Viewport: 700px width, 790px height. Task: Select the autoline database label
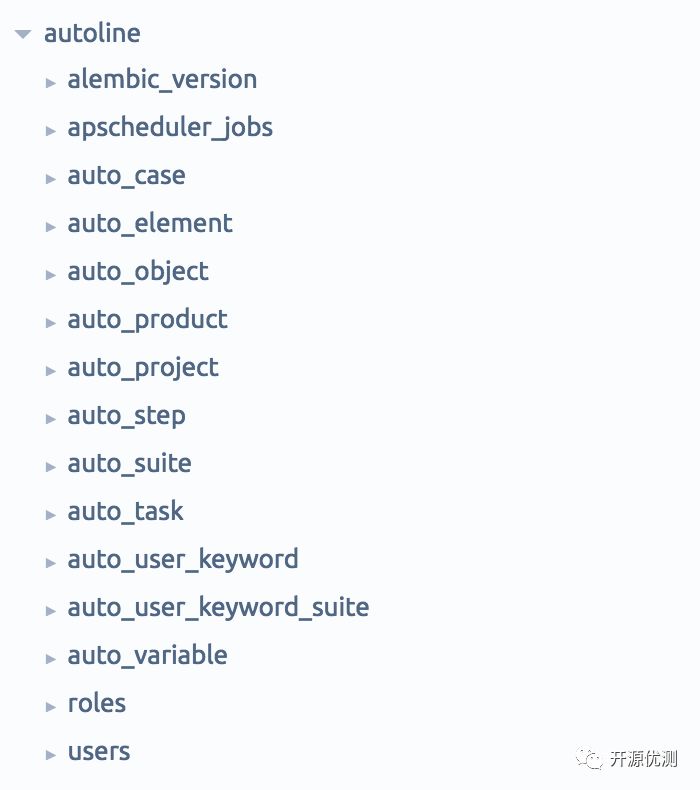pyautogui.click(x=92, y=33)
